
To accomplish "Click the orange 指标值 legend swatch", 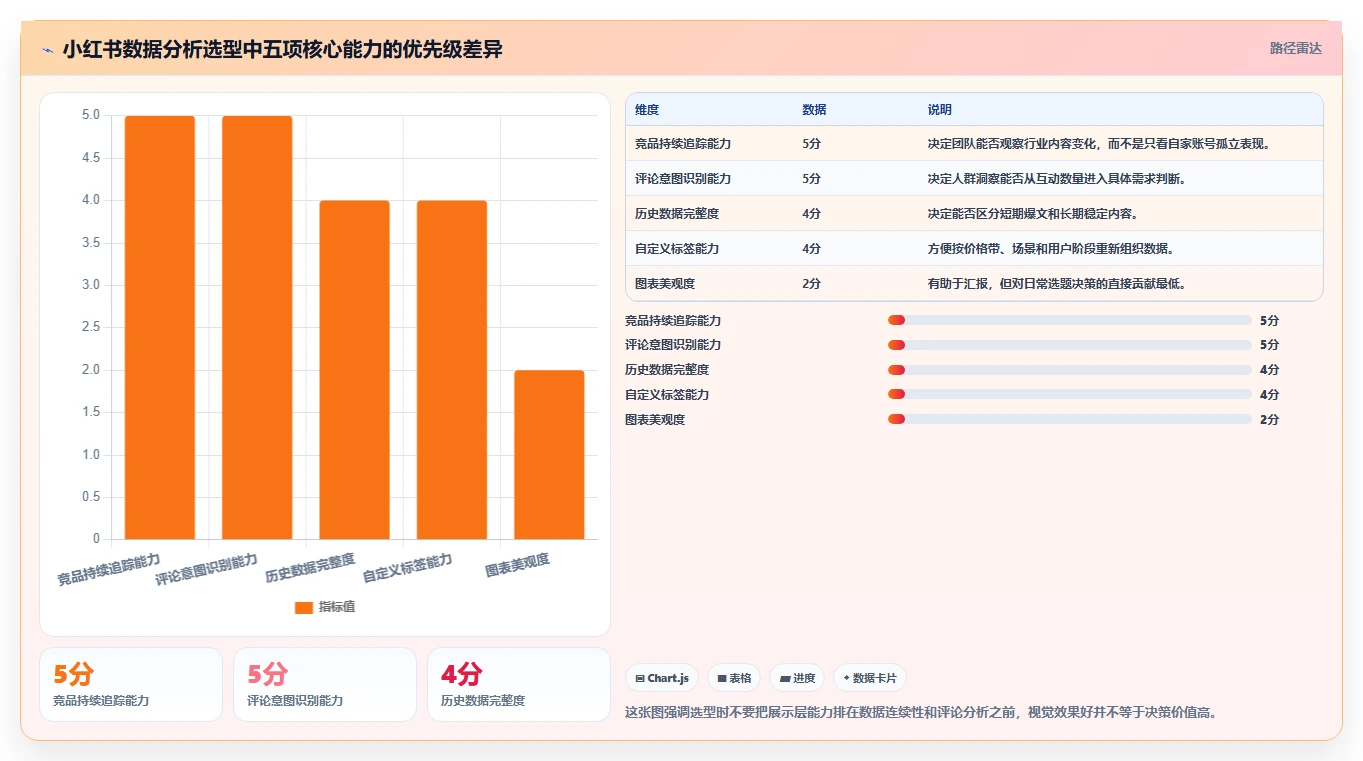I will coord(304,608).
